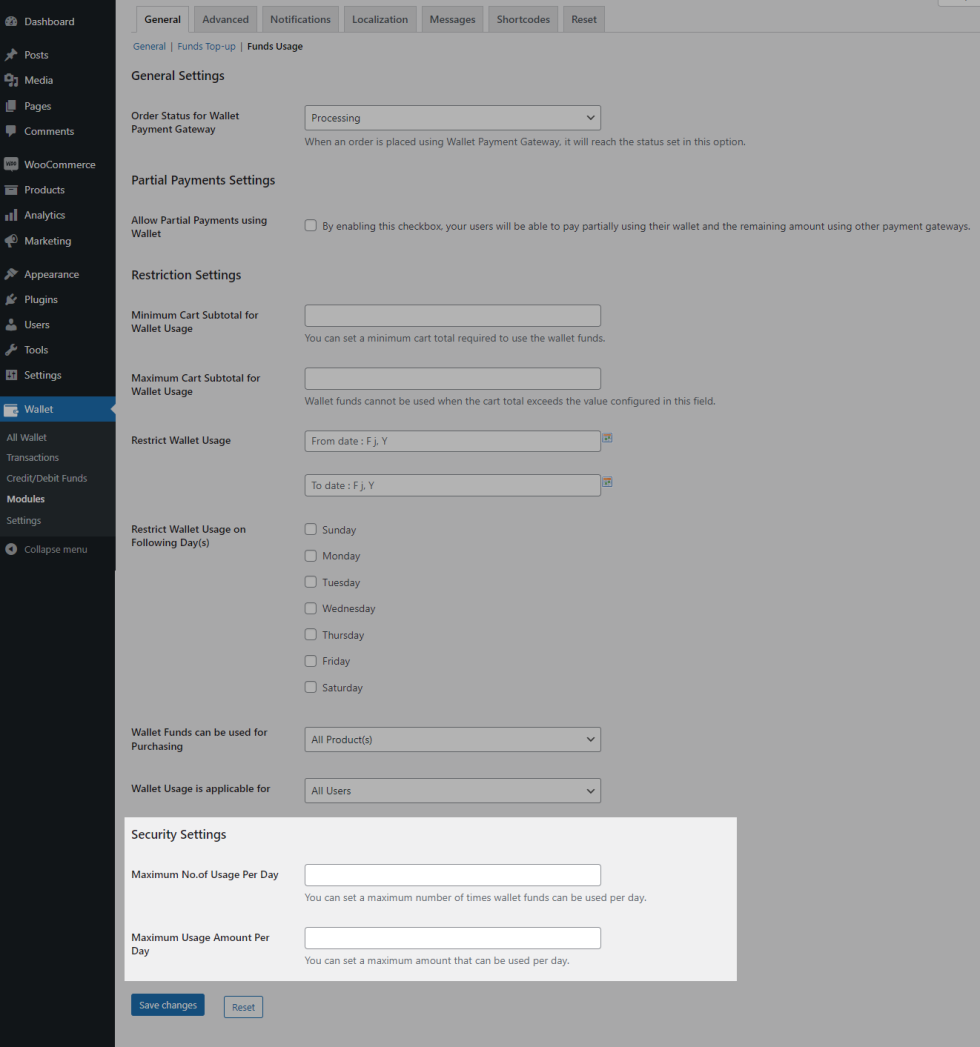Click the Analytics bar chart icon

(11, 215)
